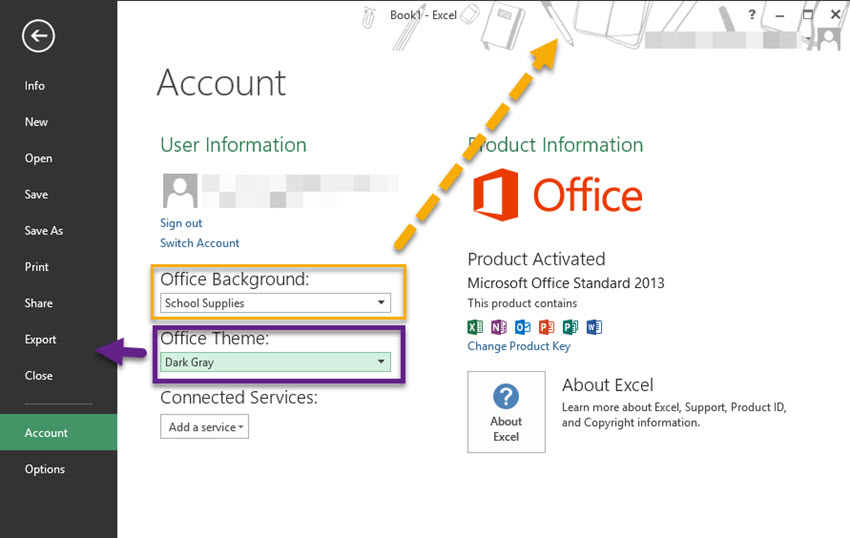Image resolution: width=850 pixels, height=538 pixels.
Task: Click the account avatar in title bar
Action: (x=828, y=39)
